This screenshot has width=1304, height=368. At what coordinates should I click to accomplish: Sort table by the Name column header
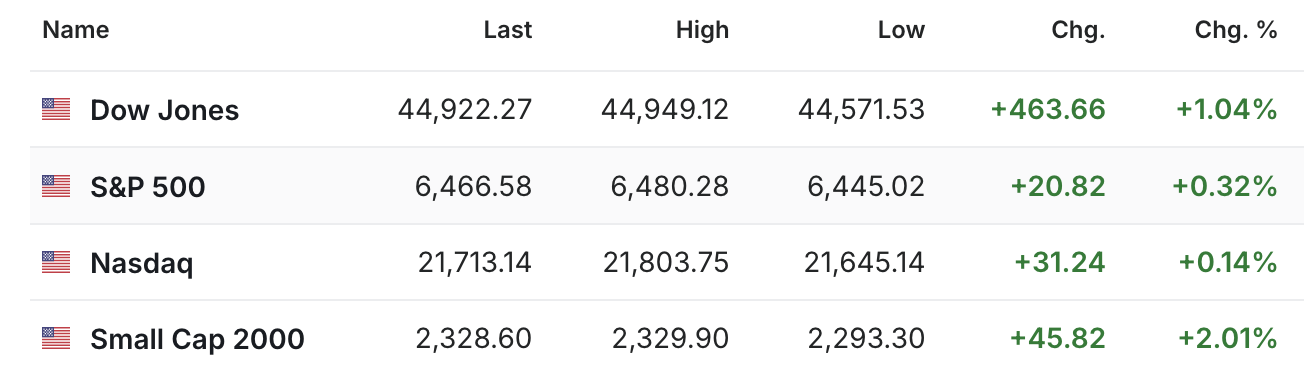point(76,31)
